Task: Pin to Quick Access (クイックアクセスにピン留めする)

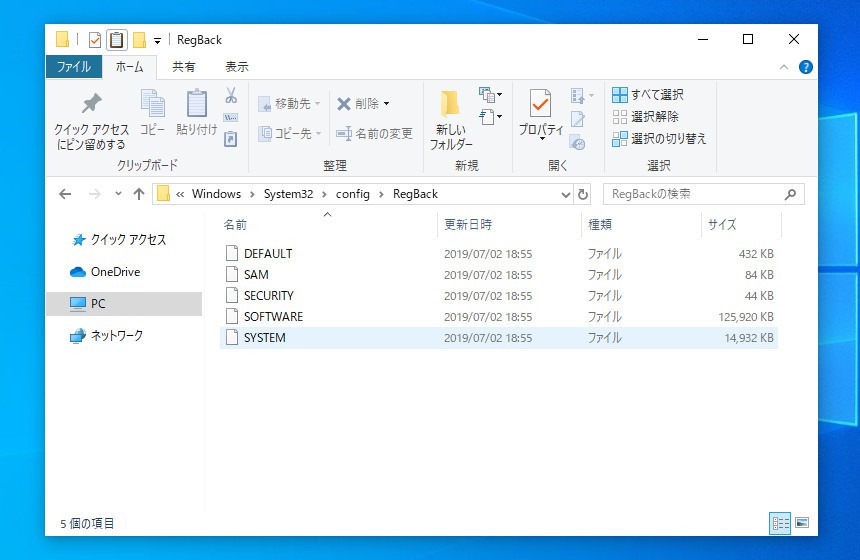Action: click(x=91, y=119)
